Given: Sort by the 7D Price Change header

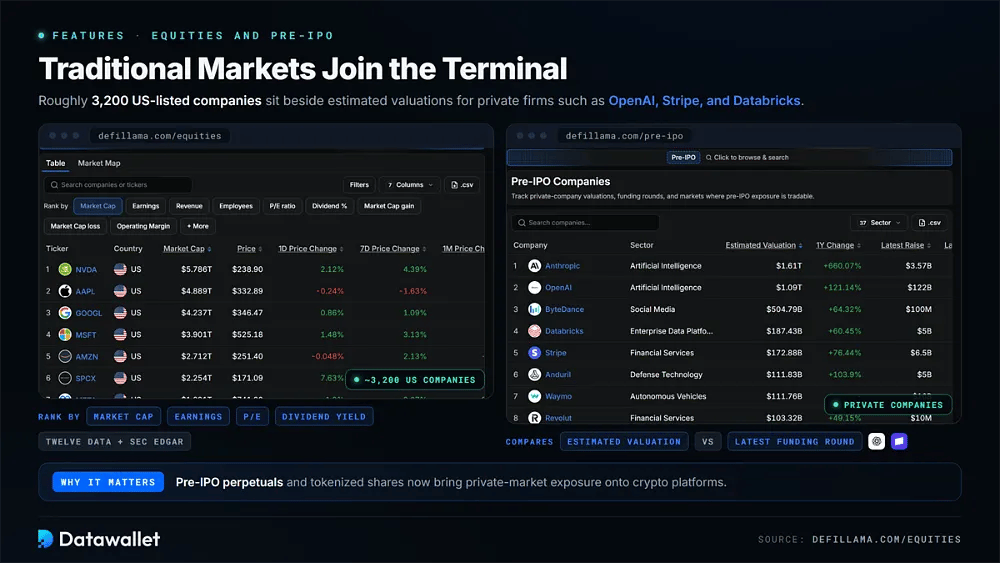Looking at the screenshot, I should (393, 249).
